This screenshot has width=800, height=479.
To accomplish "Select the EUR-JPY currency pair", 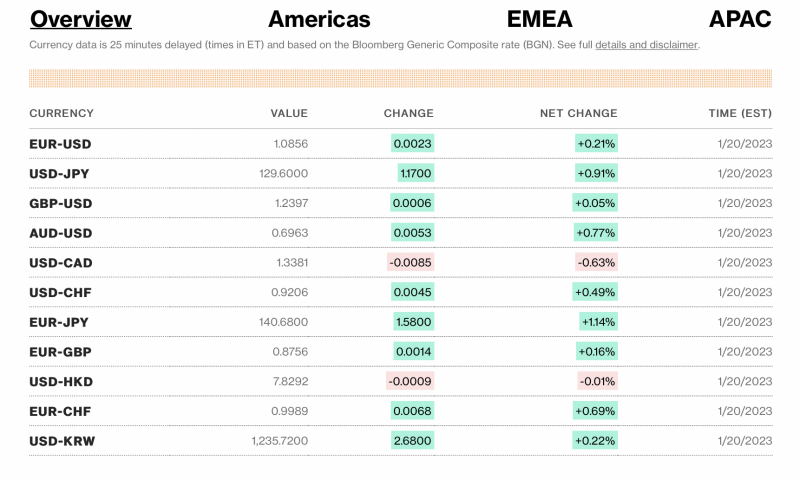I will click(59, 322).
